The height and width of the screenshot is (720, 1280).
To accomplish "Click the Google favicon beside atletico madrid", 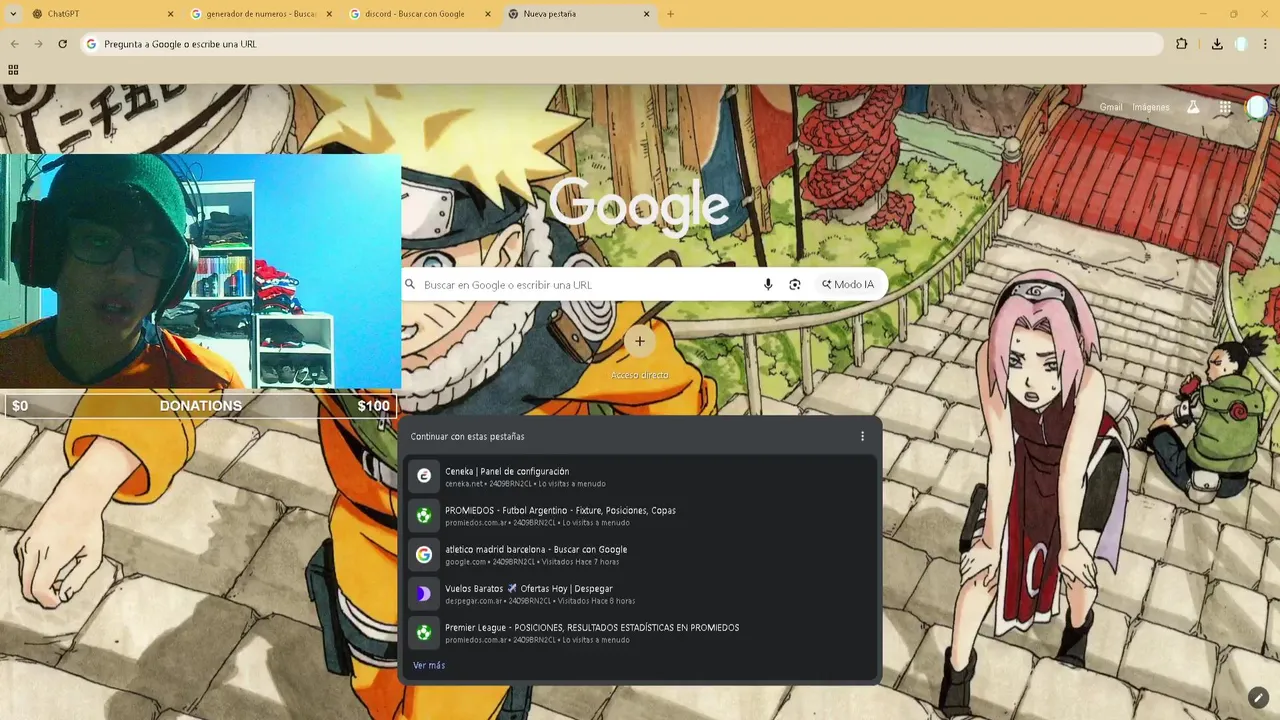I will (x=424, y=554).
